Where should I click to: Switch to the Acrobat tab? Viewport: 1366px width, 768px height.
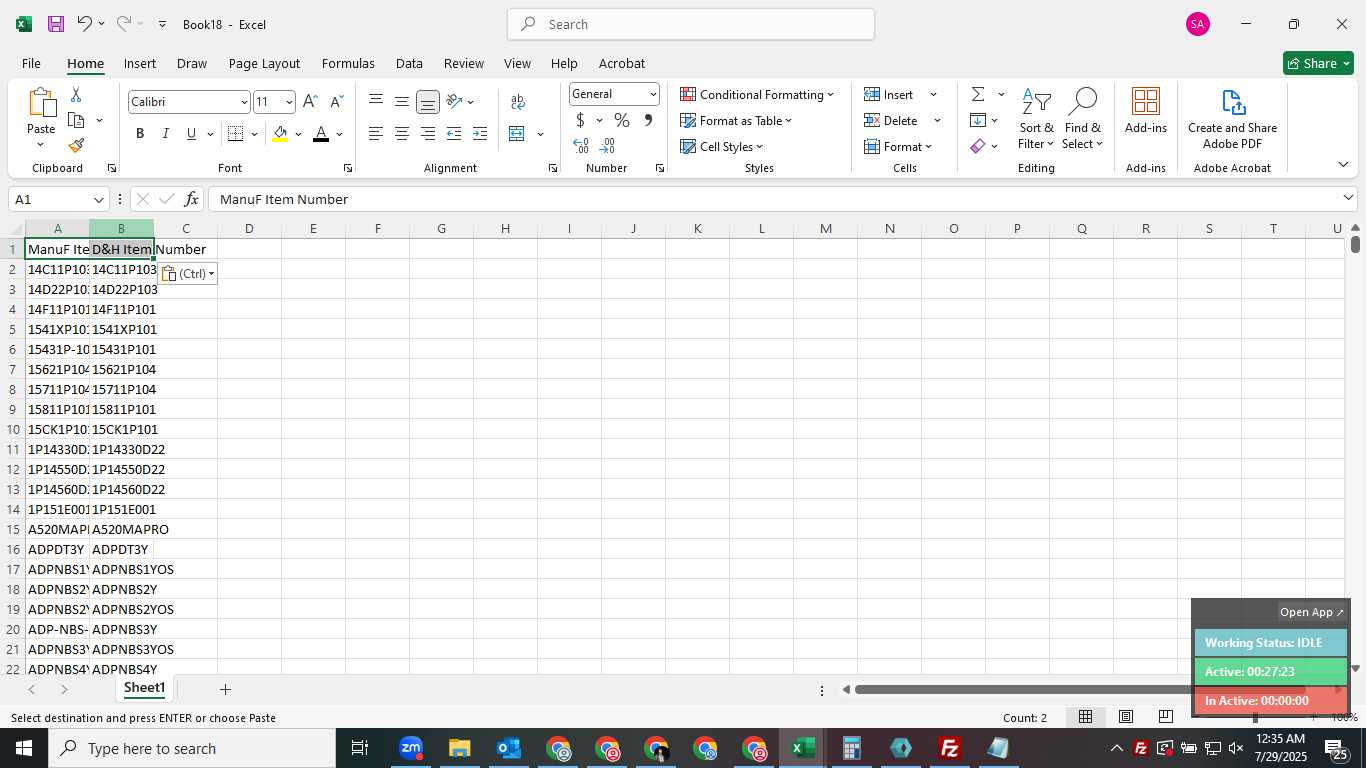click(x=622, y=63)
